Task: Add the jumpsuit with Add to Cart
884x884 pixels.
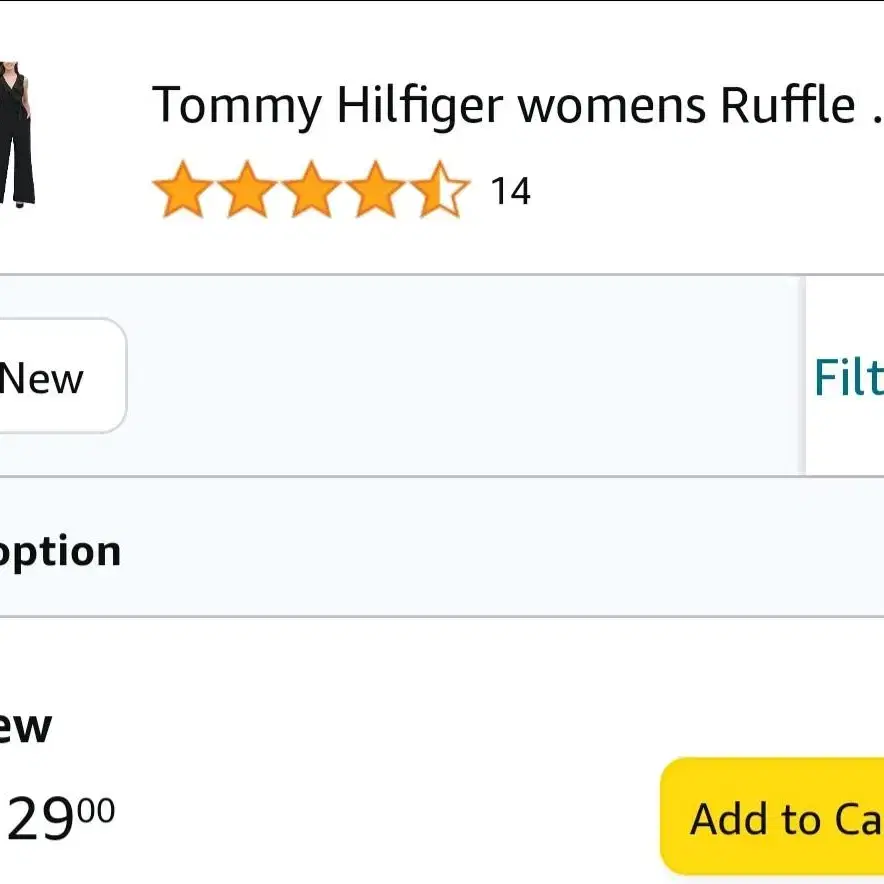Action: pos(772,817)
